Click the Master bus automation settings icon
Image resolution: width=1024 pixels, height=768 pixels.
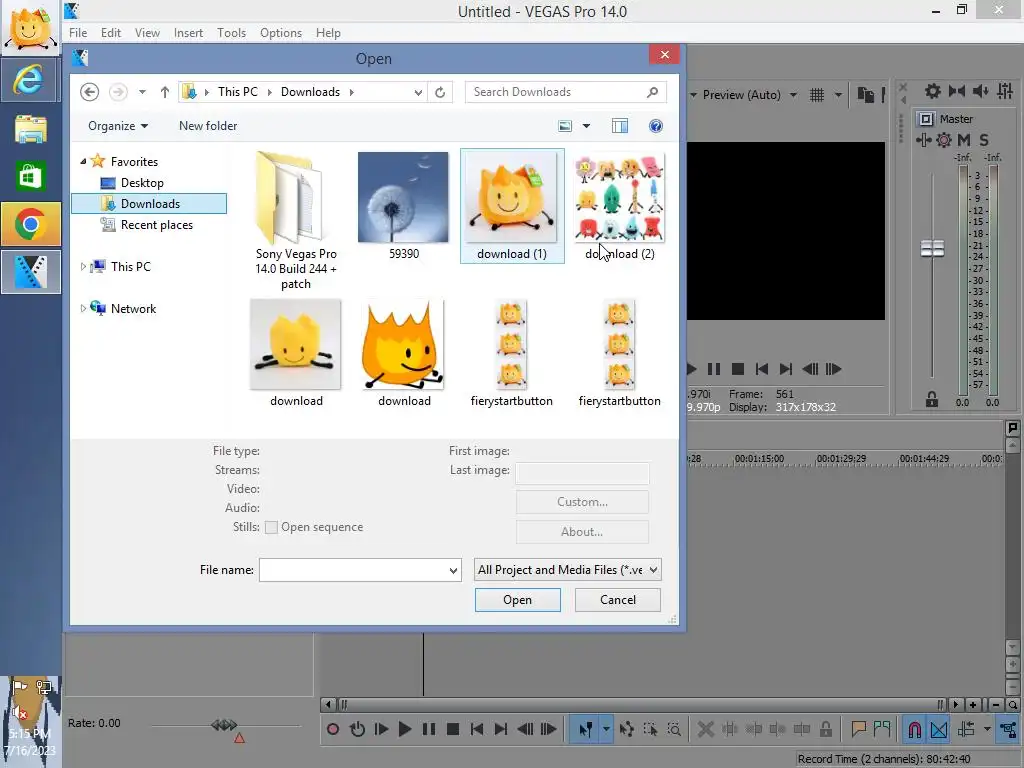[944, 140]
